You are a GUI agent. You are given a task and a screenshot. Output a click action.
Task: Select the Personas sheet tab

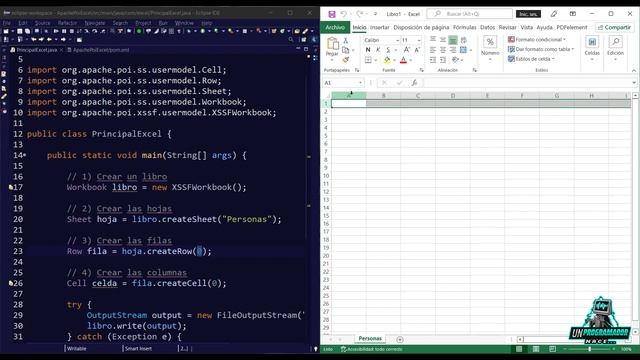pos(370,339)
